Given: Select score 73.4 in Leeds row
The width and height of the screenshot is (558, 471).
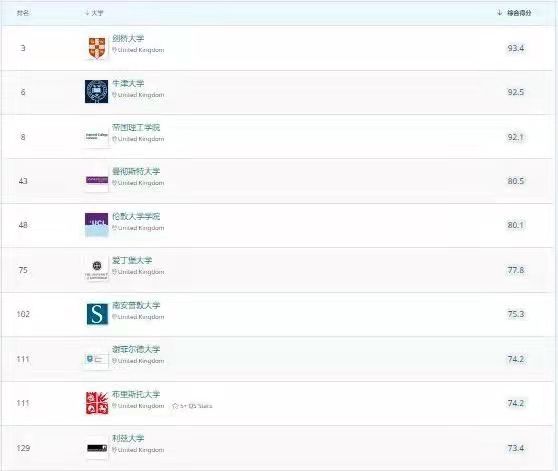Looking at the screenshot, I should [x=516, y=448].
